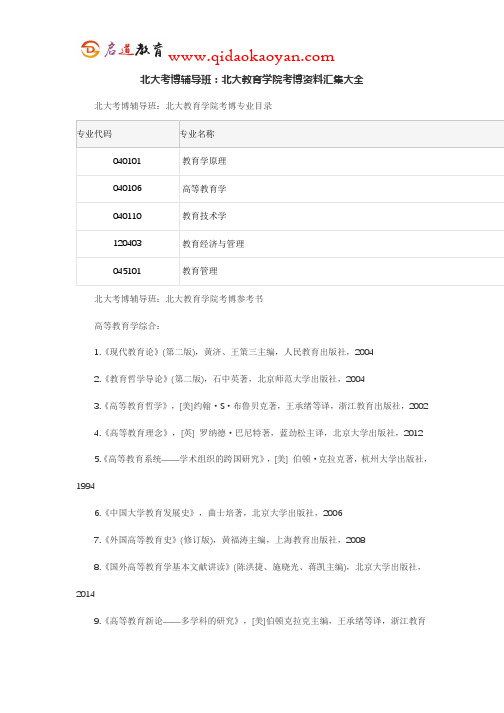Click reference item 1 现代教育论
504x713 pixels.
(233, 352)
